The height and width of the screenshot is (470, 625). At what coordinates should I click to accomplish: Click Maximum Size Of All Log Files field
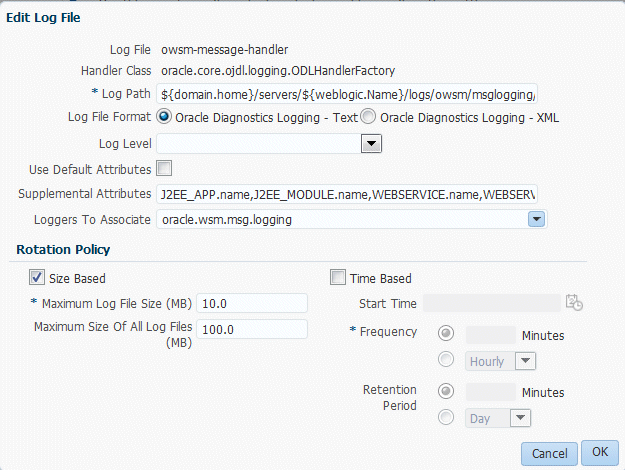[x=252, y=329]
